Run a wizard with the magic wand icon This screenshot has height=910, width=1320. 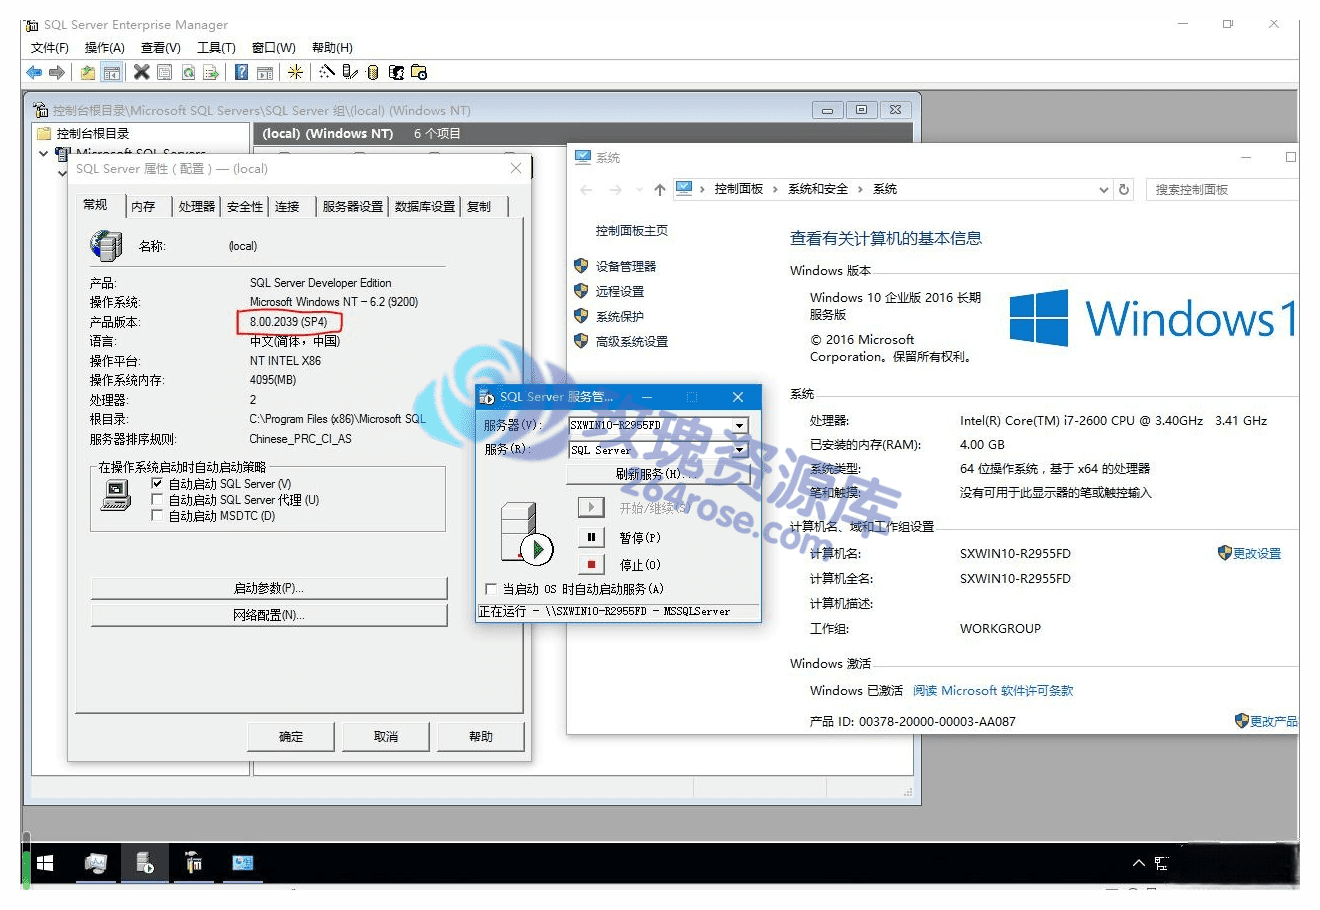[x=327, y=72]
